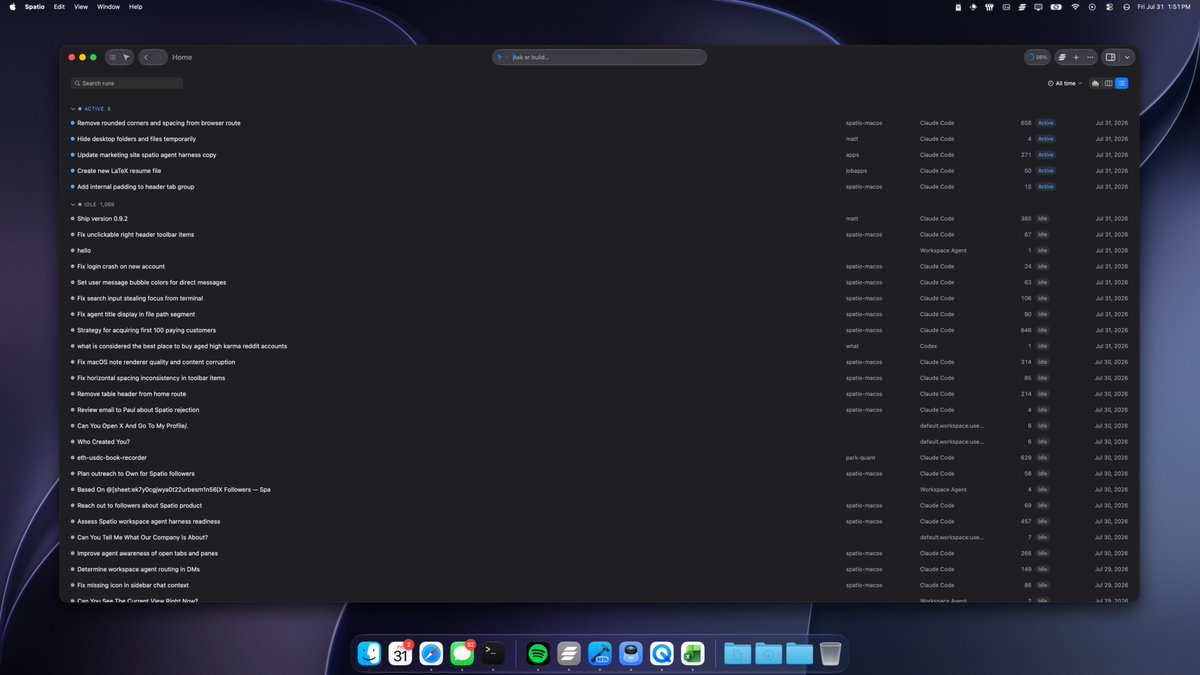Go back with the left chevron
This screenshot has height=675, width=1200.
[x=146, y=57]
